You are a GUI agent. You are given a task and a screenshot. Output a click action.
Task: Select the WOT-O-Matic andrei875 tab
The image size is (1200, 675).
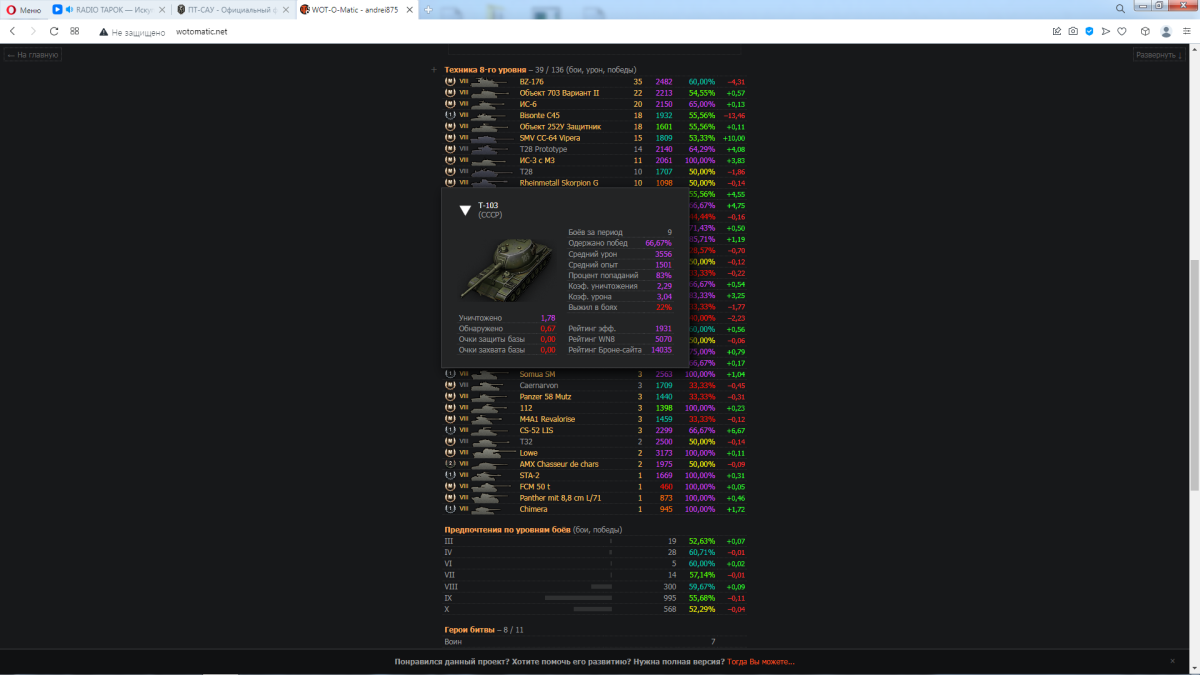[x=355, y=9]
